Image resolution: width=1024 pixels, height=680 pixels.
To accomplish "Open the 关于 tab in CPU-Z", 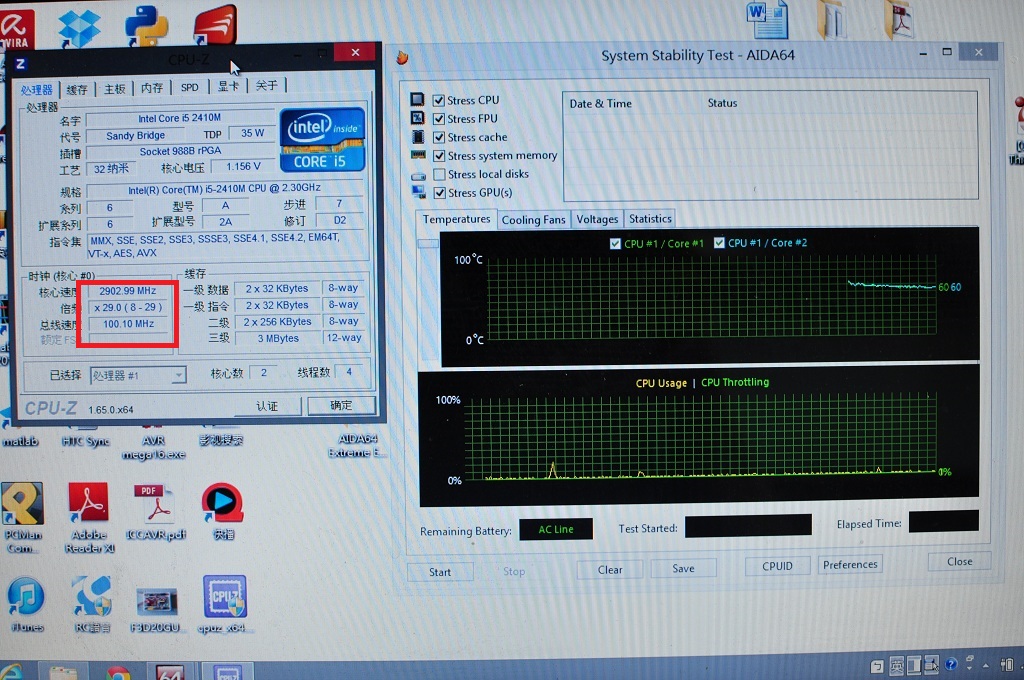I will 266,86.
